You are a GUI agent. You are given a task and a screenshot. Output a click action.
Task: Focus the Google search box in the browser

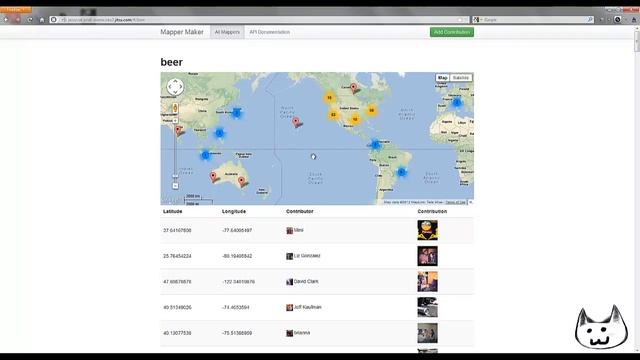(x=533, y=20)
